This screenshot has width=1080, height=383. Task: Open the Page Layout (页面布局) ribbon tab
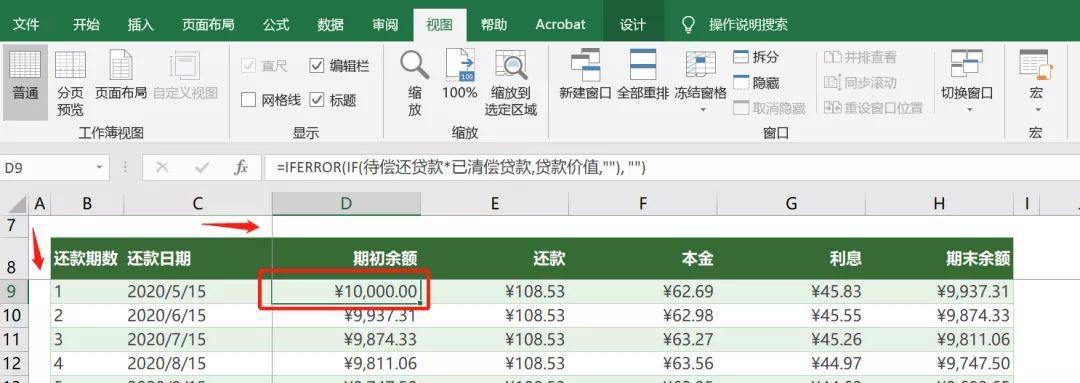208,25
